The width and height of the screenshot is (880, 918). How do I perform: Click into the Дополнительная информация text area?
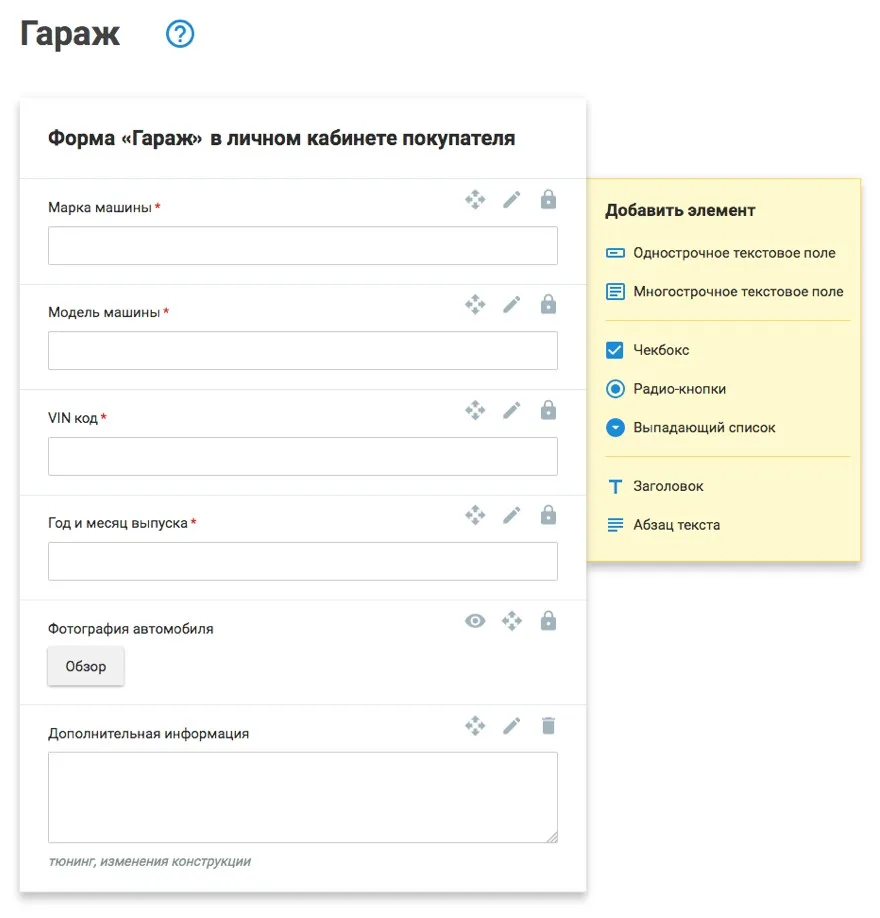tap(302, 797)
